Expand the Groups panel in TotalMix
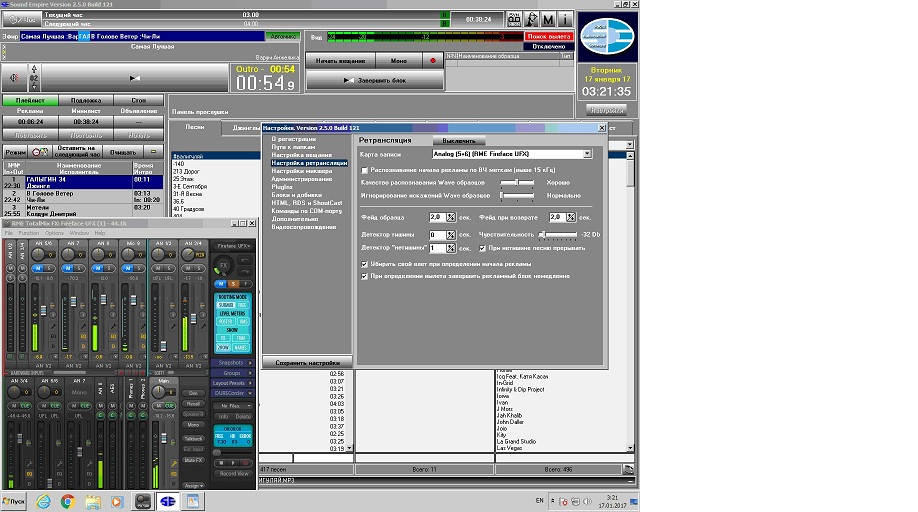Screen dimensions: 918x512 point(232,373)
